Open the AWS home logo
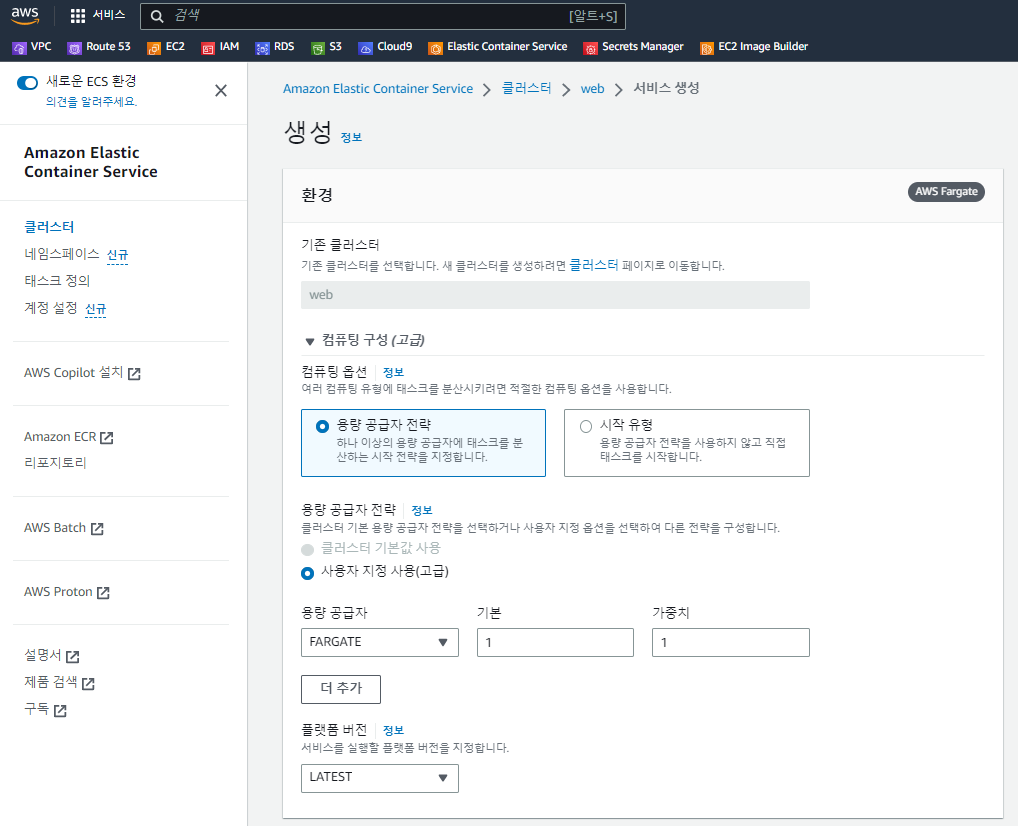The image size is (1018, 826). point(25,16)
